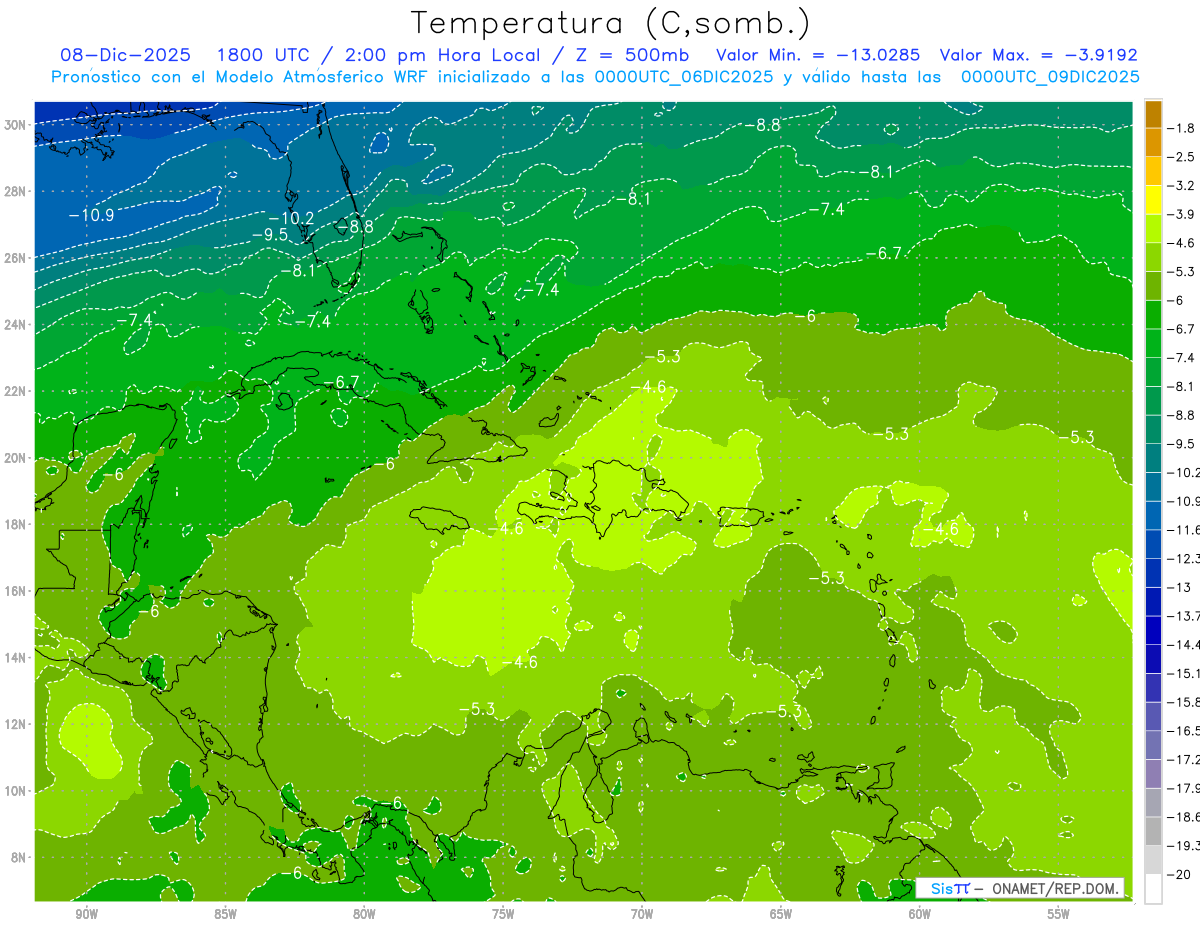Click the "24N" latitude axis label
This screenshot has height=927, width=1200.
[16, 324]
